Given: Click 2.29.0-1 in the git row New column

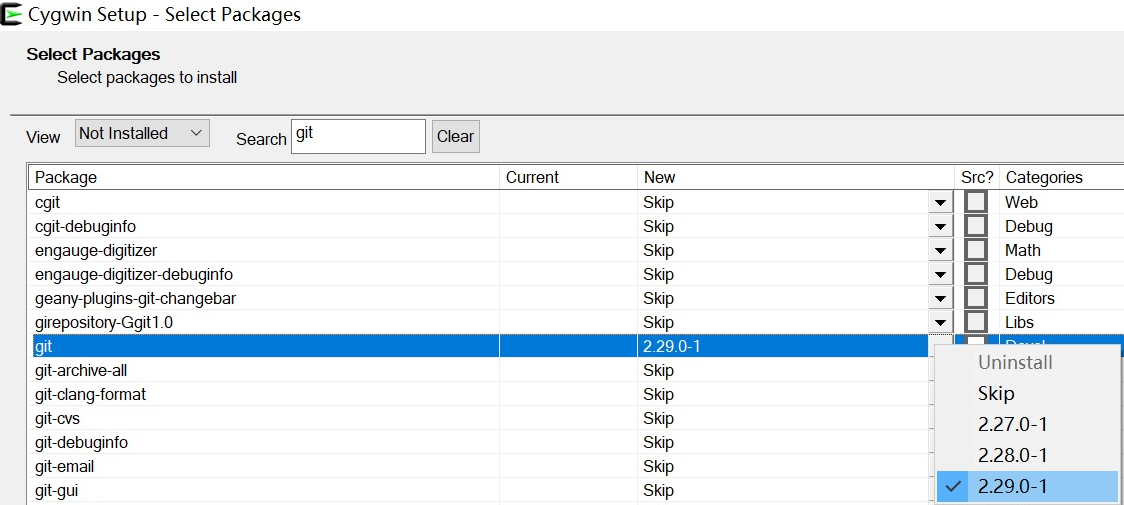Looking at the screenshot, I should 672,346.
